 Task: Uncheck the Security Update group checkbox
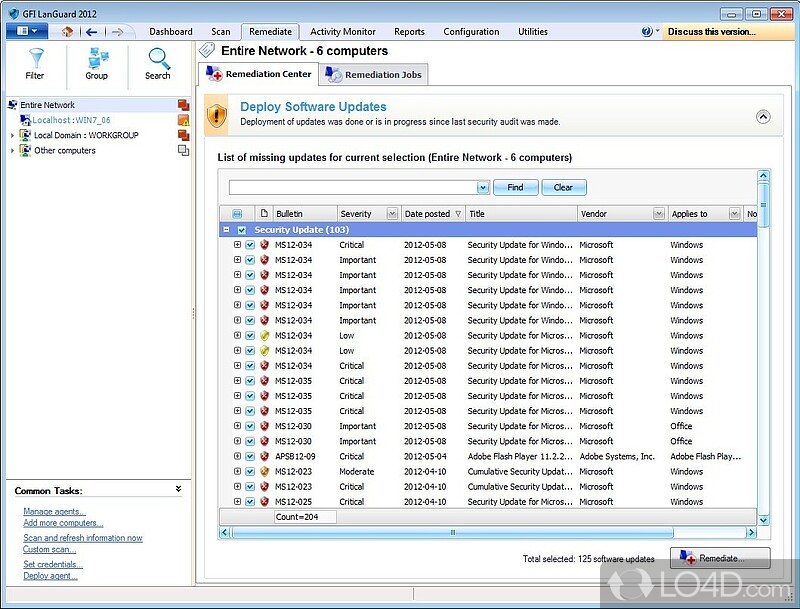point(241,230)
